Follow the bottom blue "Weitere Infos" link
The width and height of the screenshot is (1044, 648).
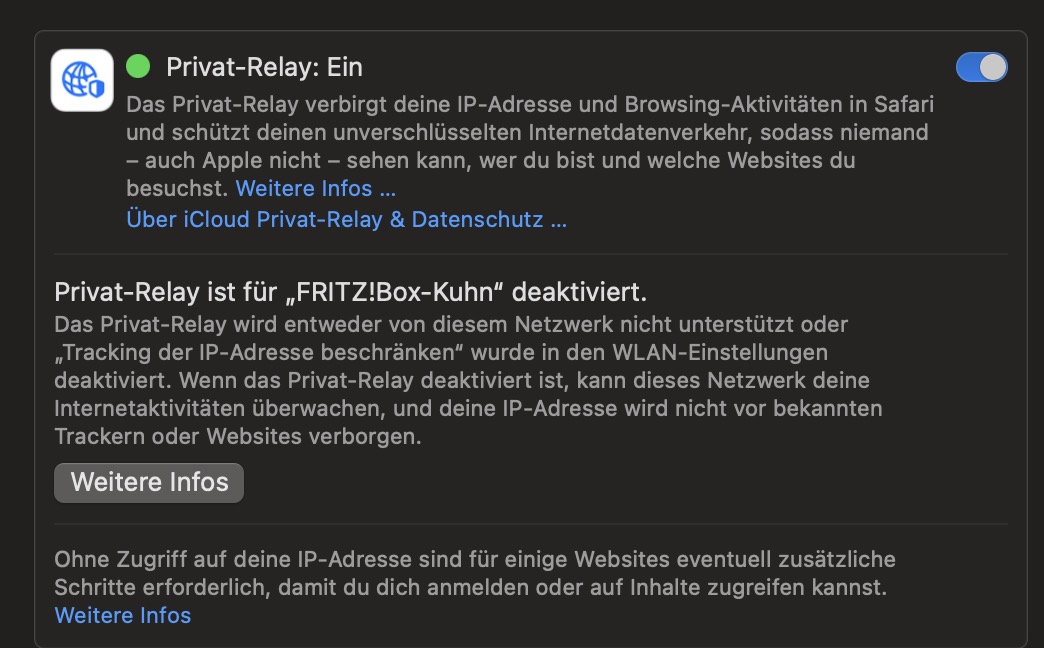coord(123,615)
